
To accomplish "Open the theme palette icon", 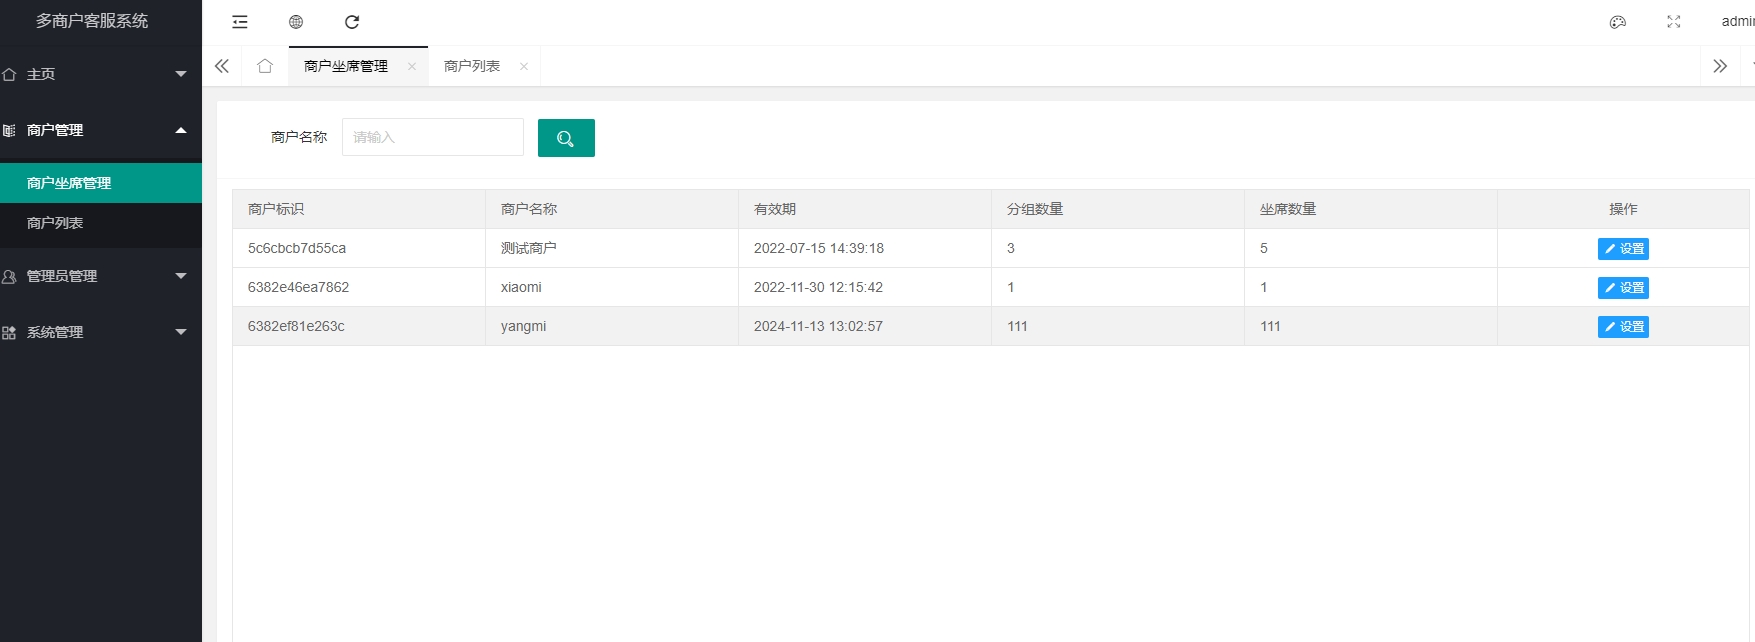I will coord(1618,22).
